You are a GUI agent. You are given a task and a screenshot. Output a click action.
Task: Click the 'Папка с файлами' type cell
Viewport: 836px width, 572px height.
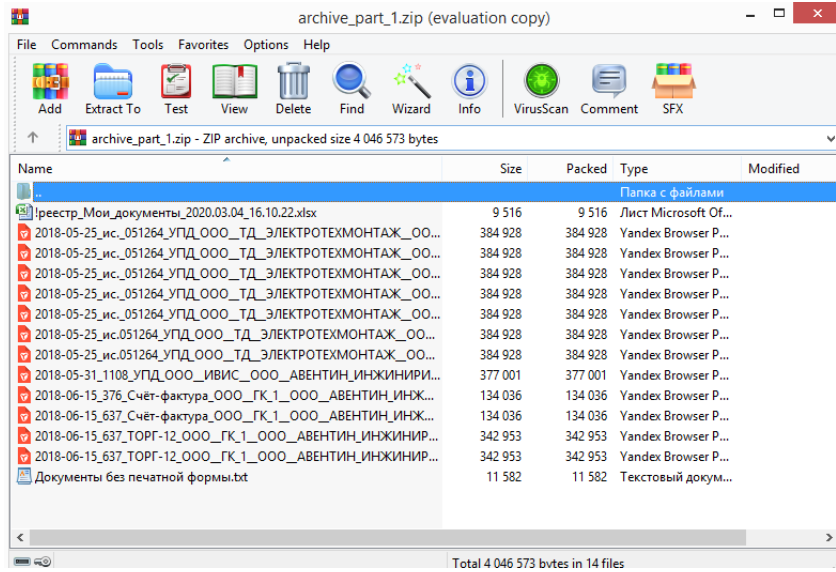coord(671,192)
